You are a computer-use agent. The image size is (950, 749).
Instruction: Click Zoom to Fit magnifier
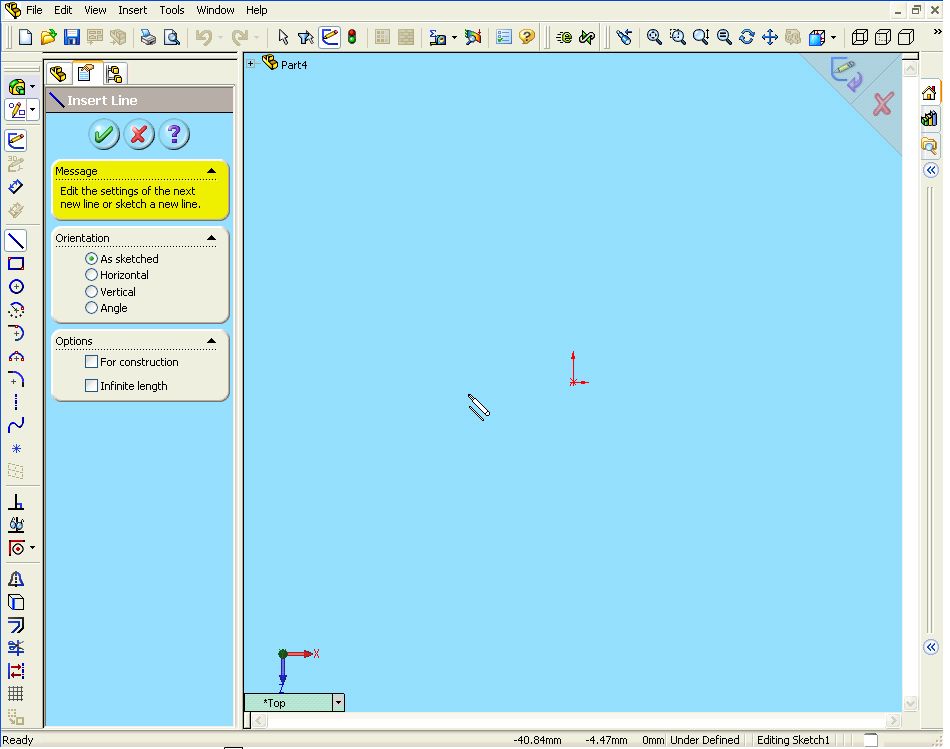pyautogui.click(x=654, y=38)
